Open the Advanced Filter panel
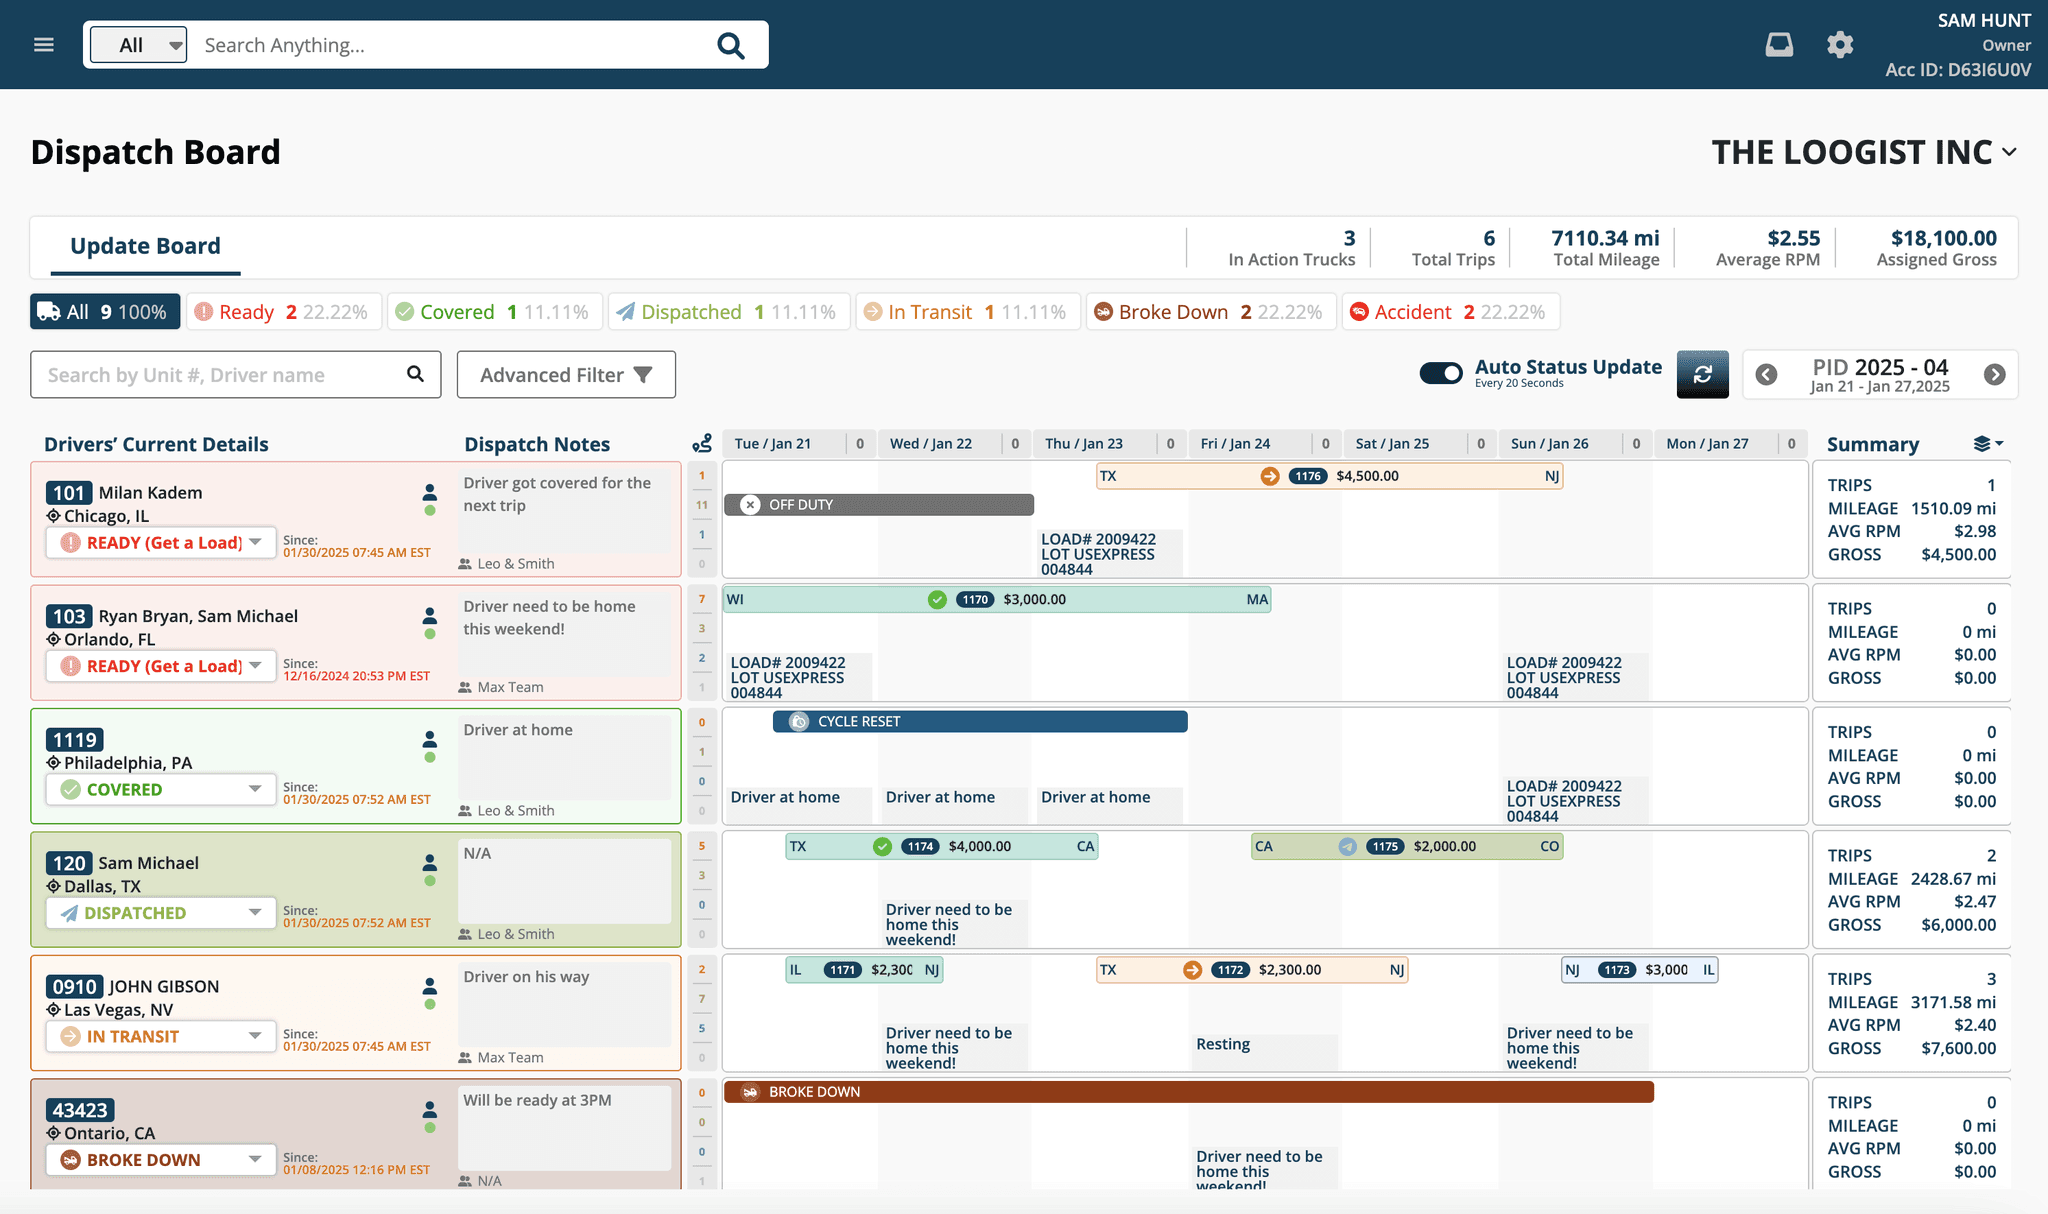 click(565, 374)
